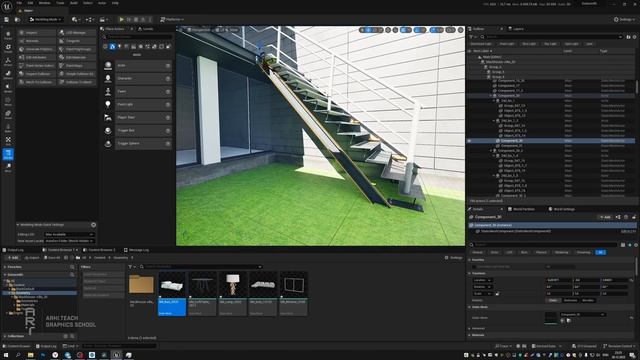The height and width of the screenshot is (360, 640).
Task: Choose the Mesh To Collision tool
Action: point(36,82)
